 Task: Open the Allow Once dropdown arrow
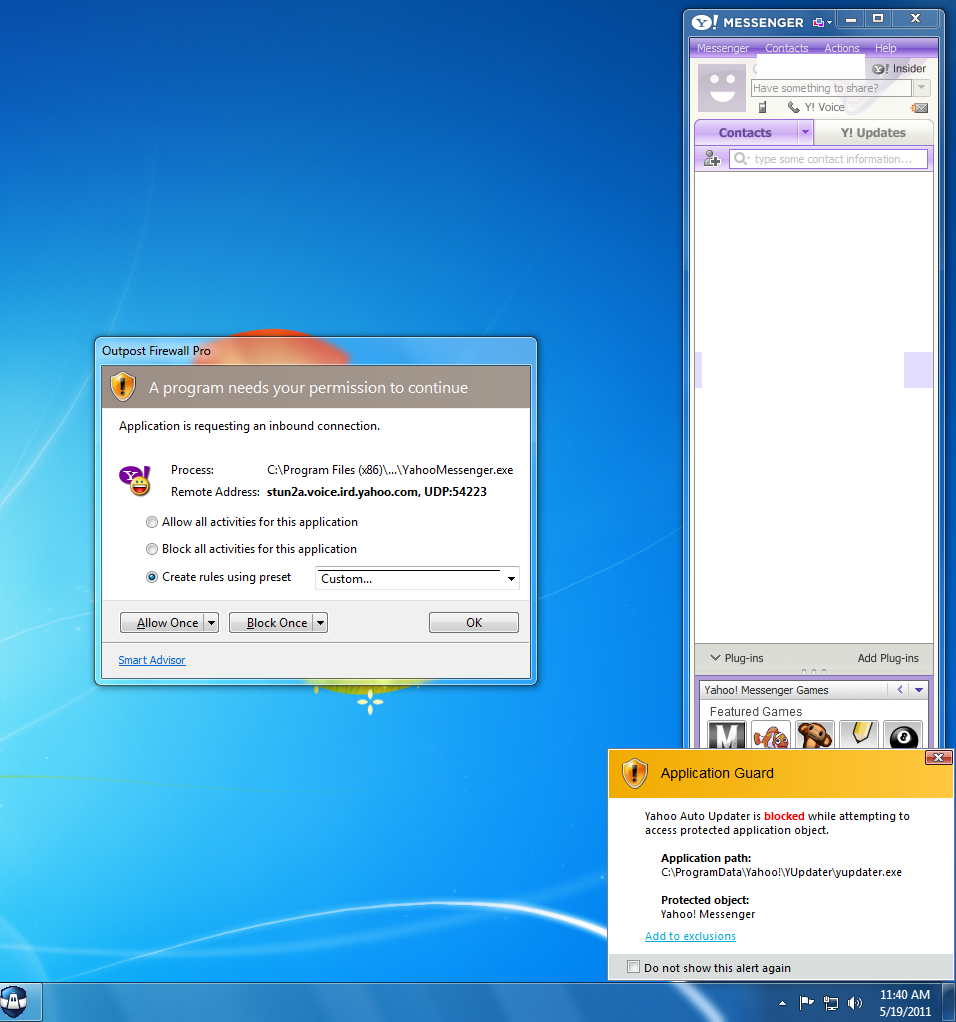tap(211, 623)
